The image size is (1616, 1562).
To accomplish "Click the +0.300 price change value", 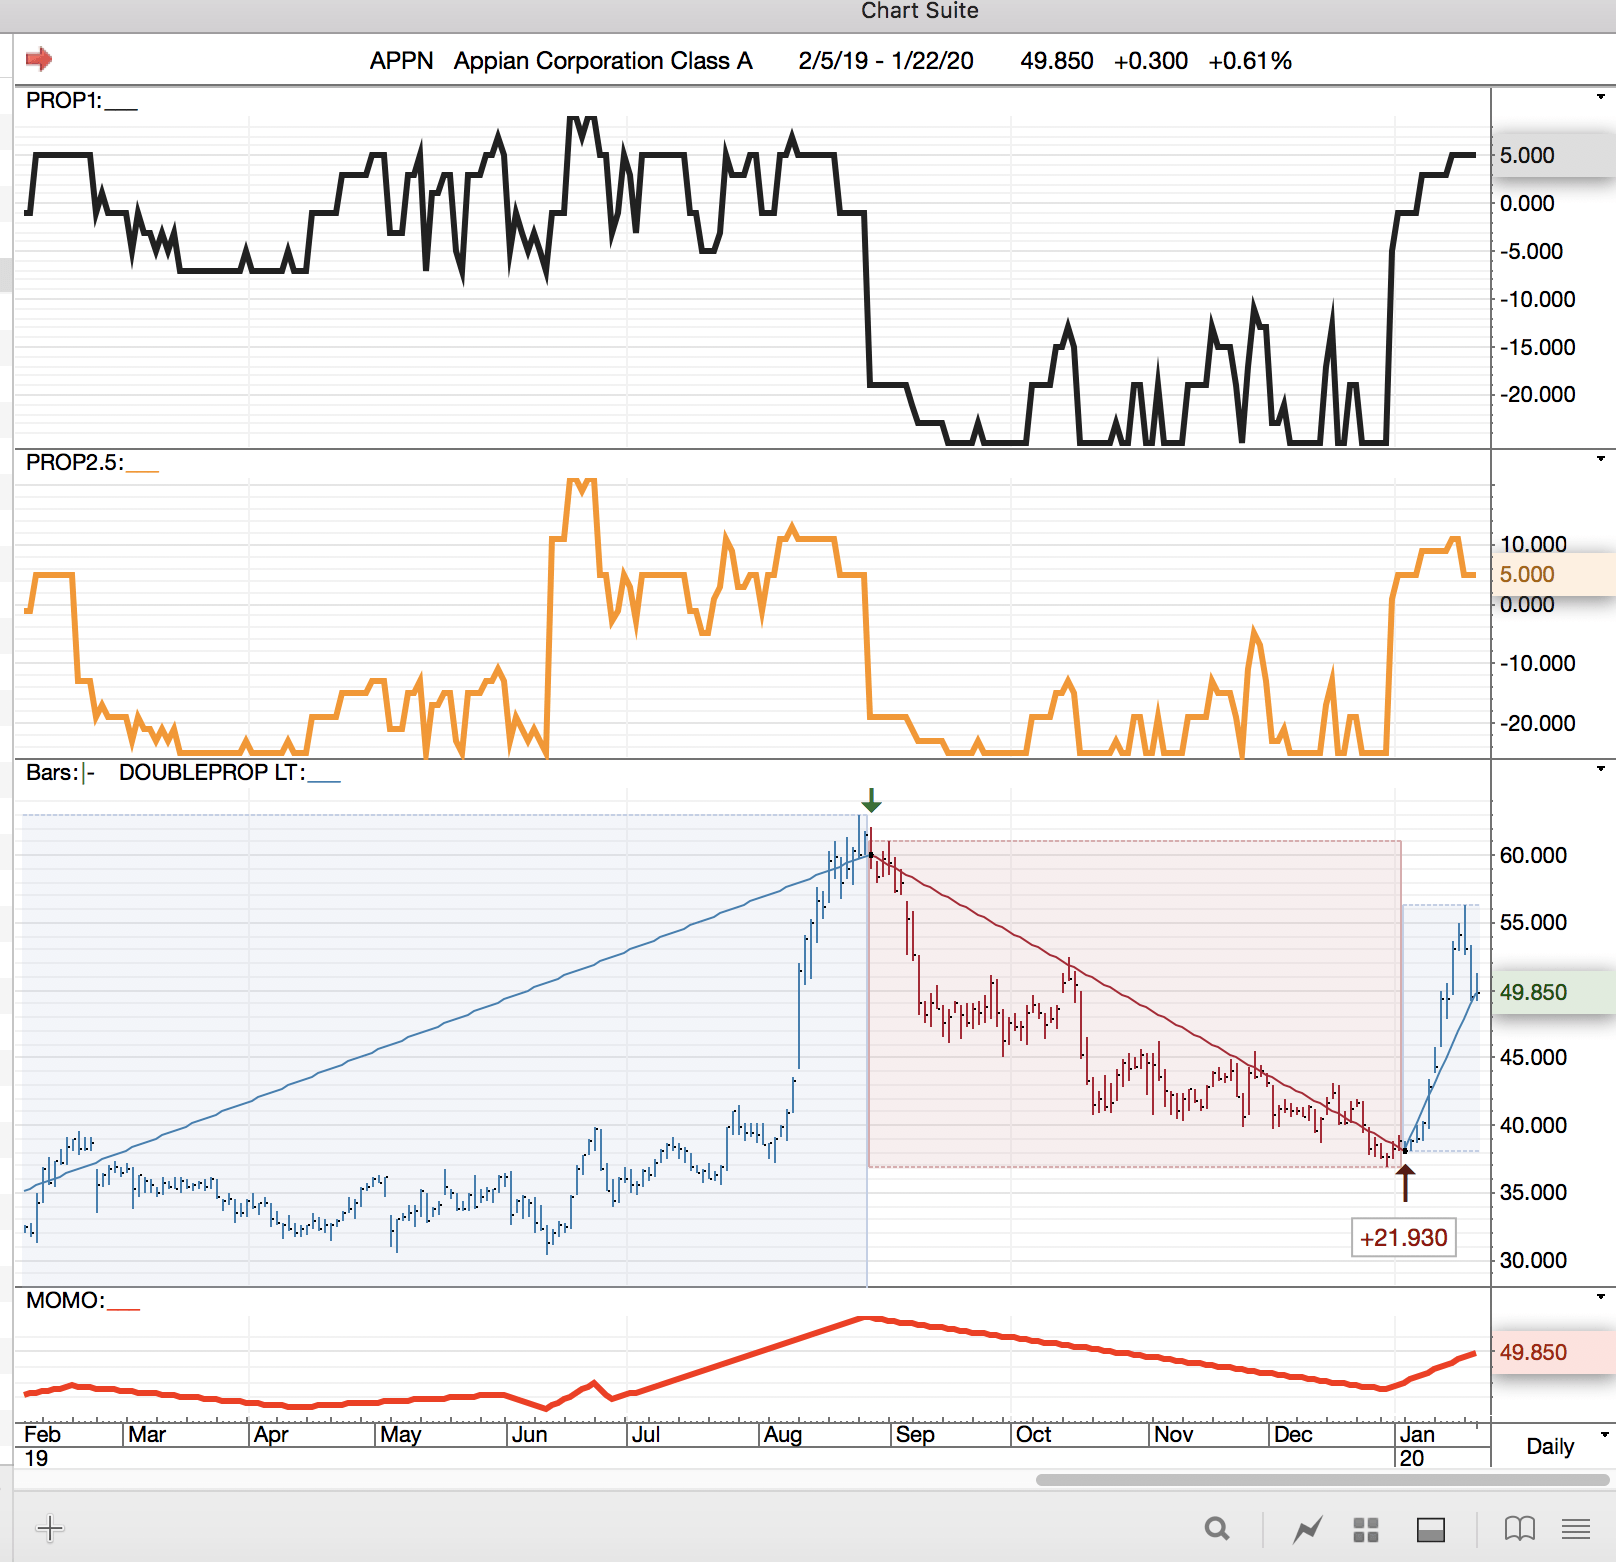I will click(x=1151, y=61).
